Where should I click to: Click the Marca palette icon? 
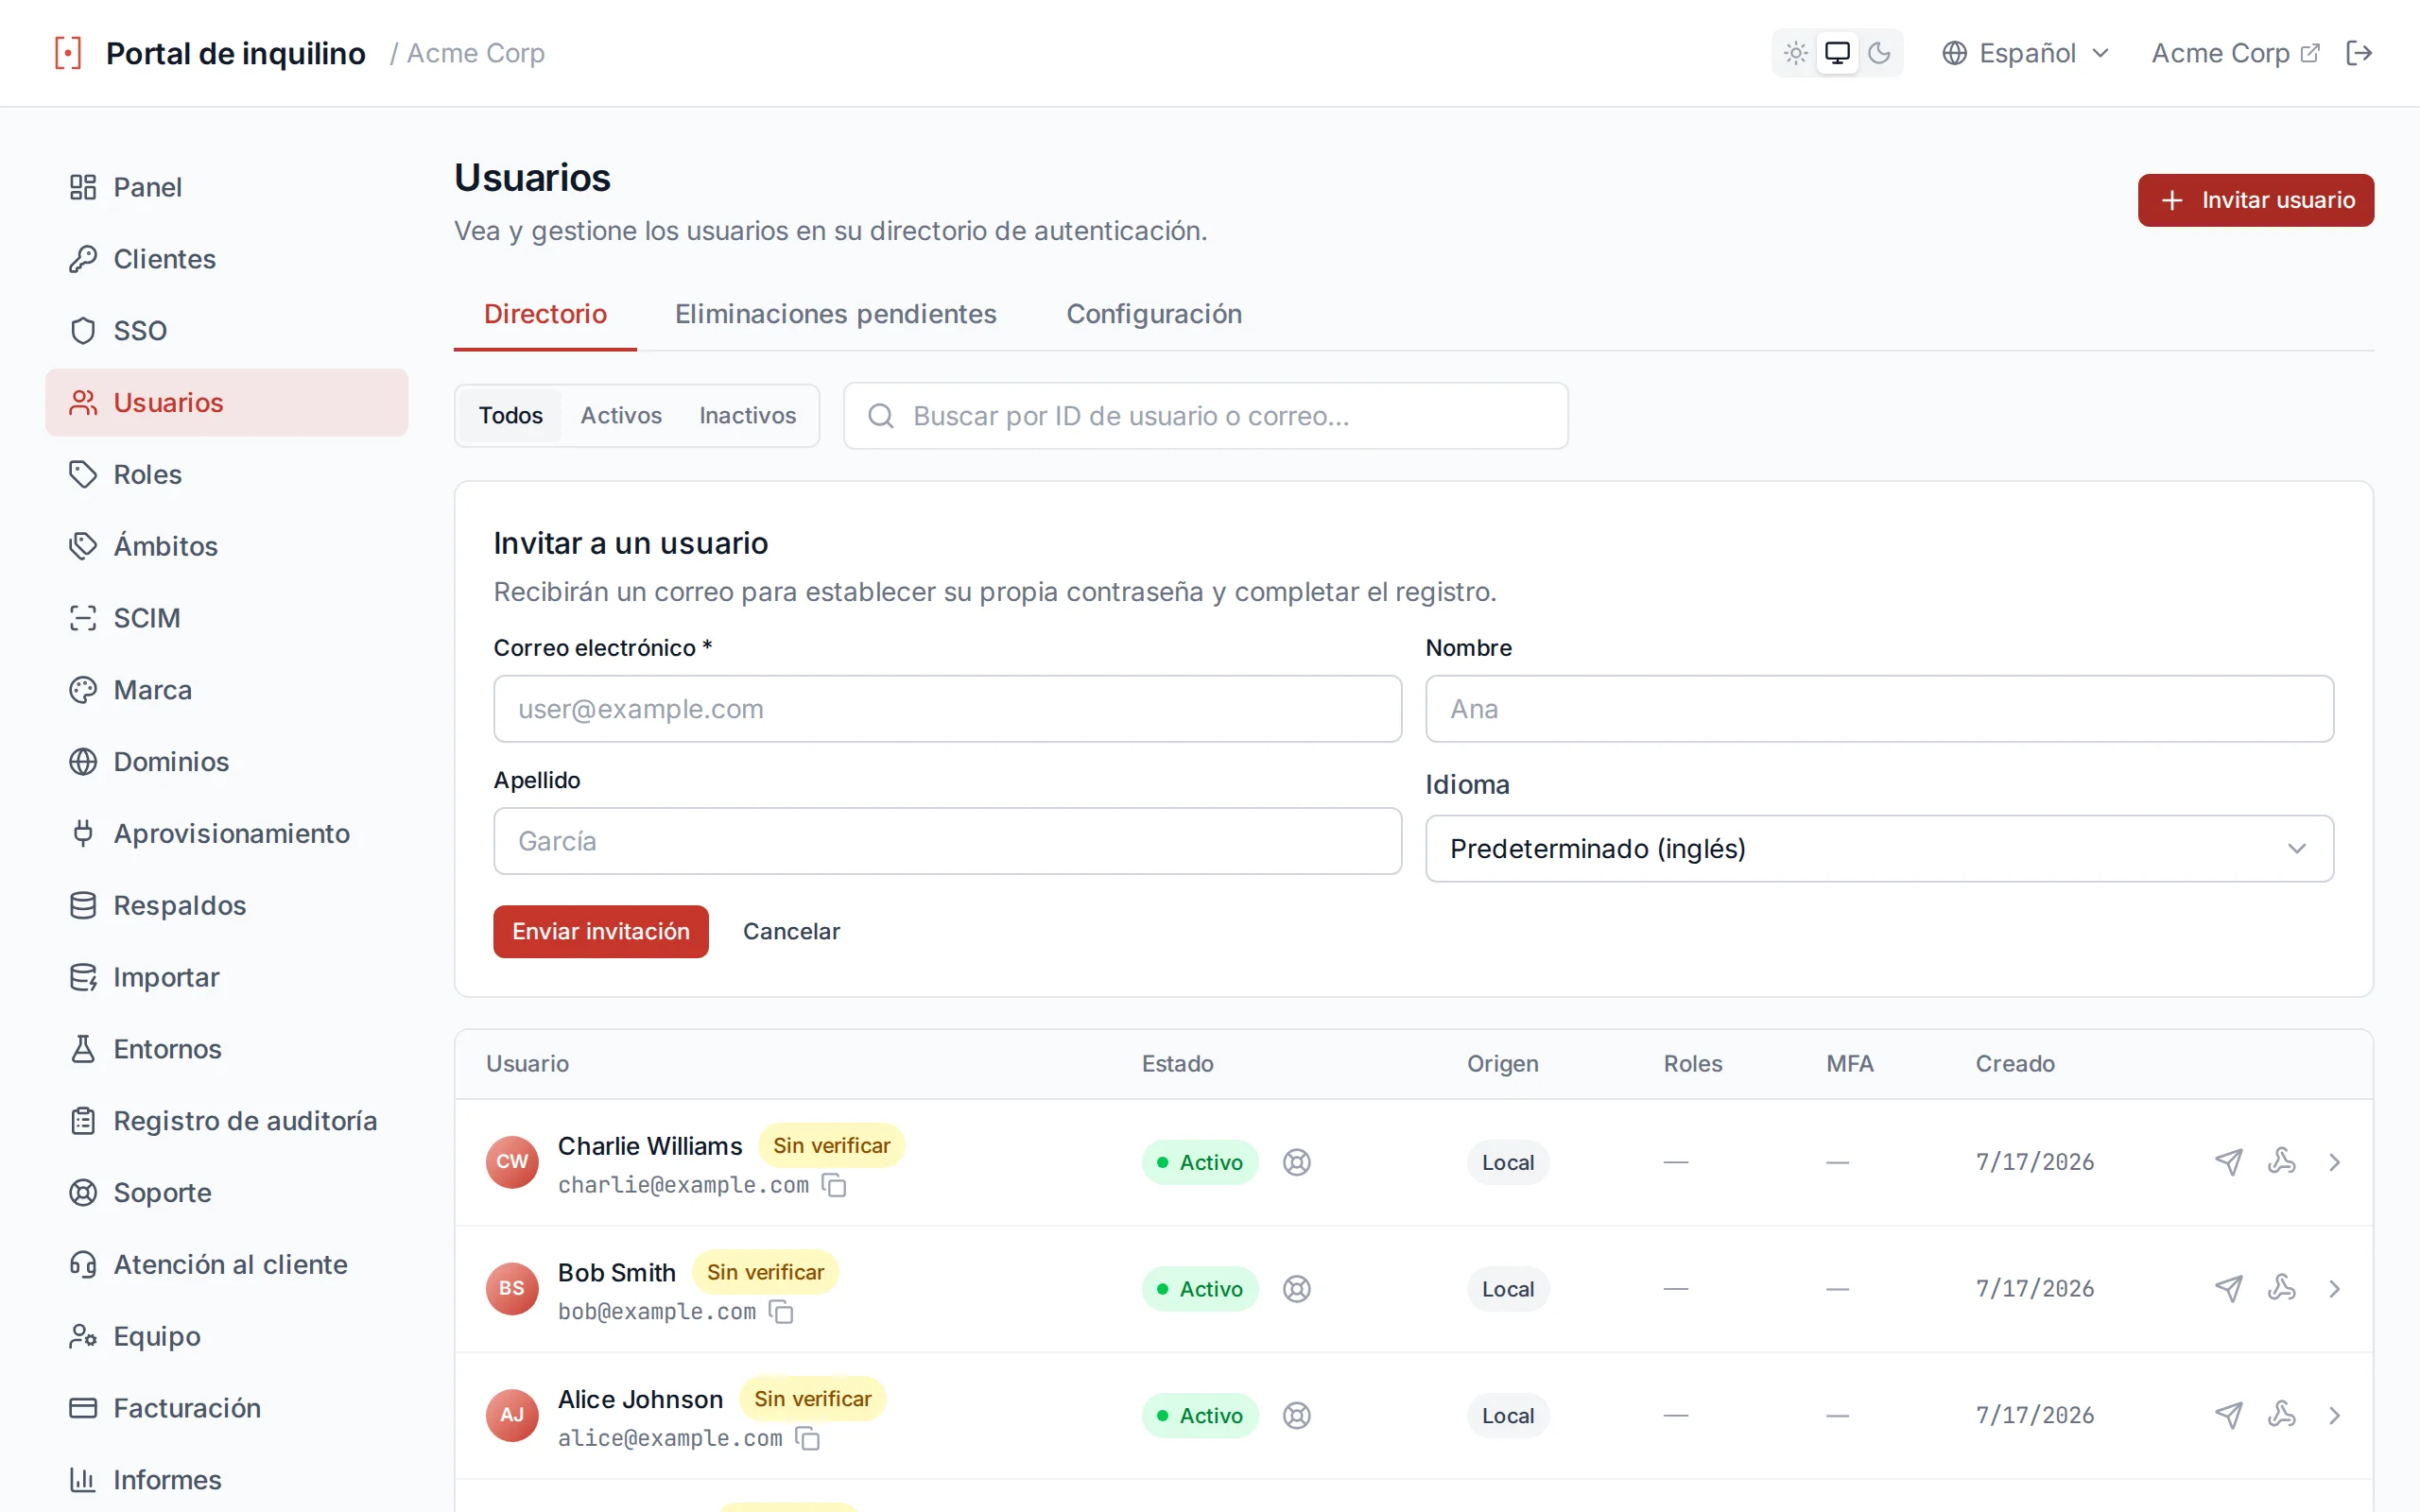point(83,690)
